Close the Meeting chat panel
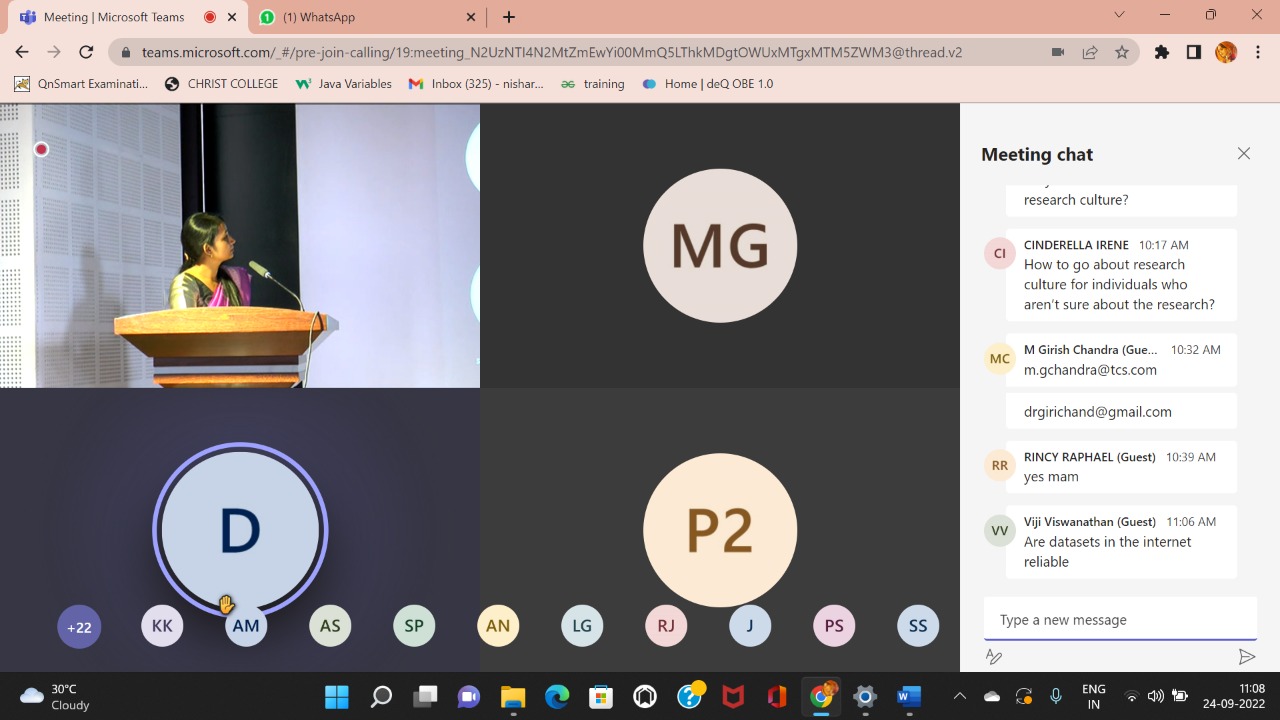 (1244, 153)
